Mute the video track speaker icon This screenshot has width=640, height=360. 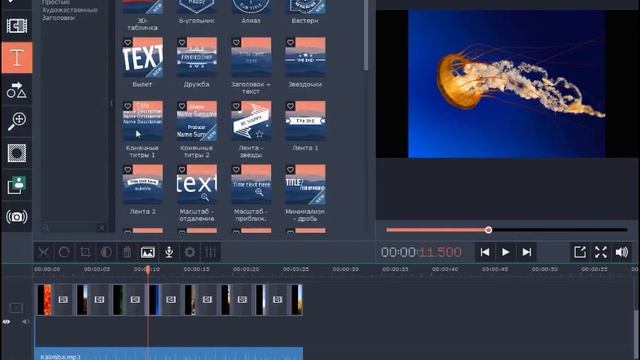pyautogui.click(x=25, y=322)
